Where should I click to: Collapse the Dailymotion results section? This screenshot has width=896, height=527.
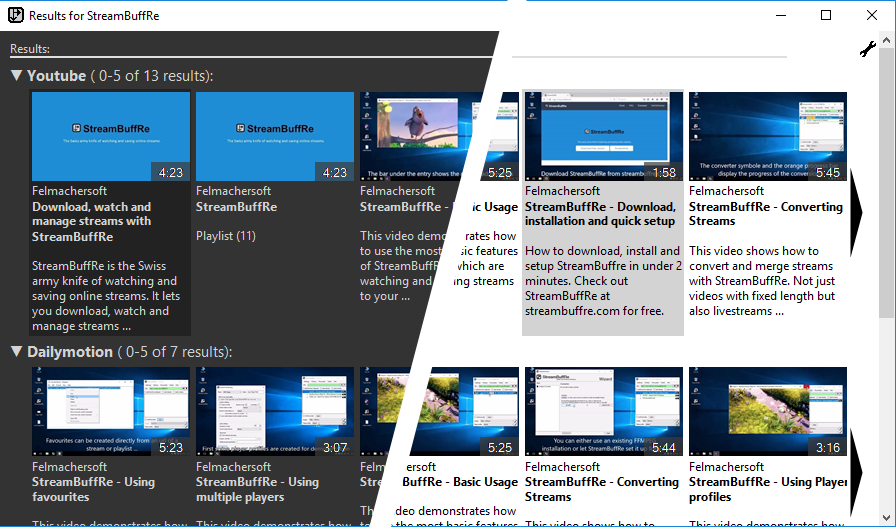17,351
